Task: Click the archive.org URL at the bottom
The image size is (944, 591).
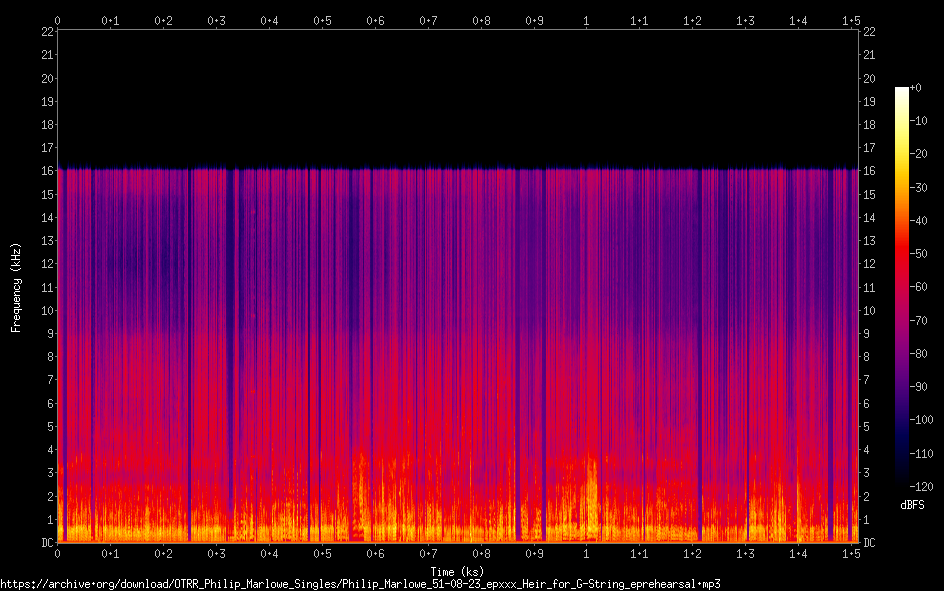Action: pos(360,583)
